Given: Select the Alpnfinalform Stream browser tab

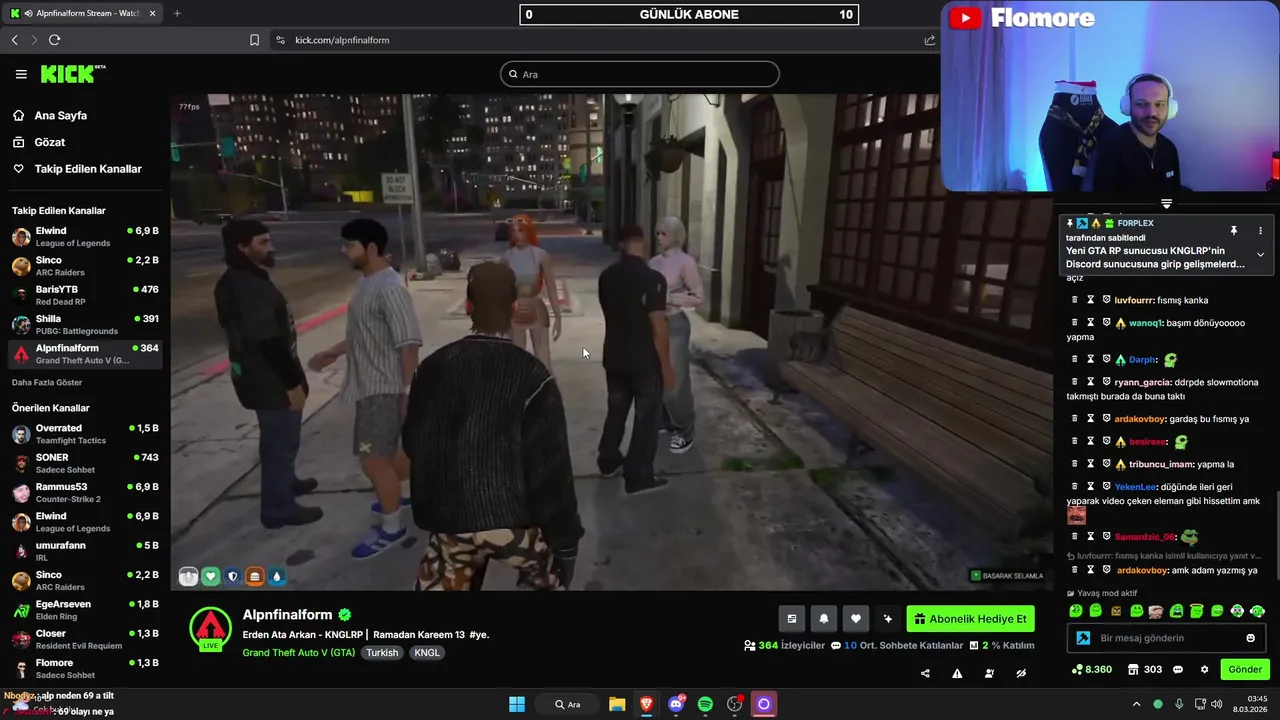Looking at the screenshot, I should click(x=83, y=13).
